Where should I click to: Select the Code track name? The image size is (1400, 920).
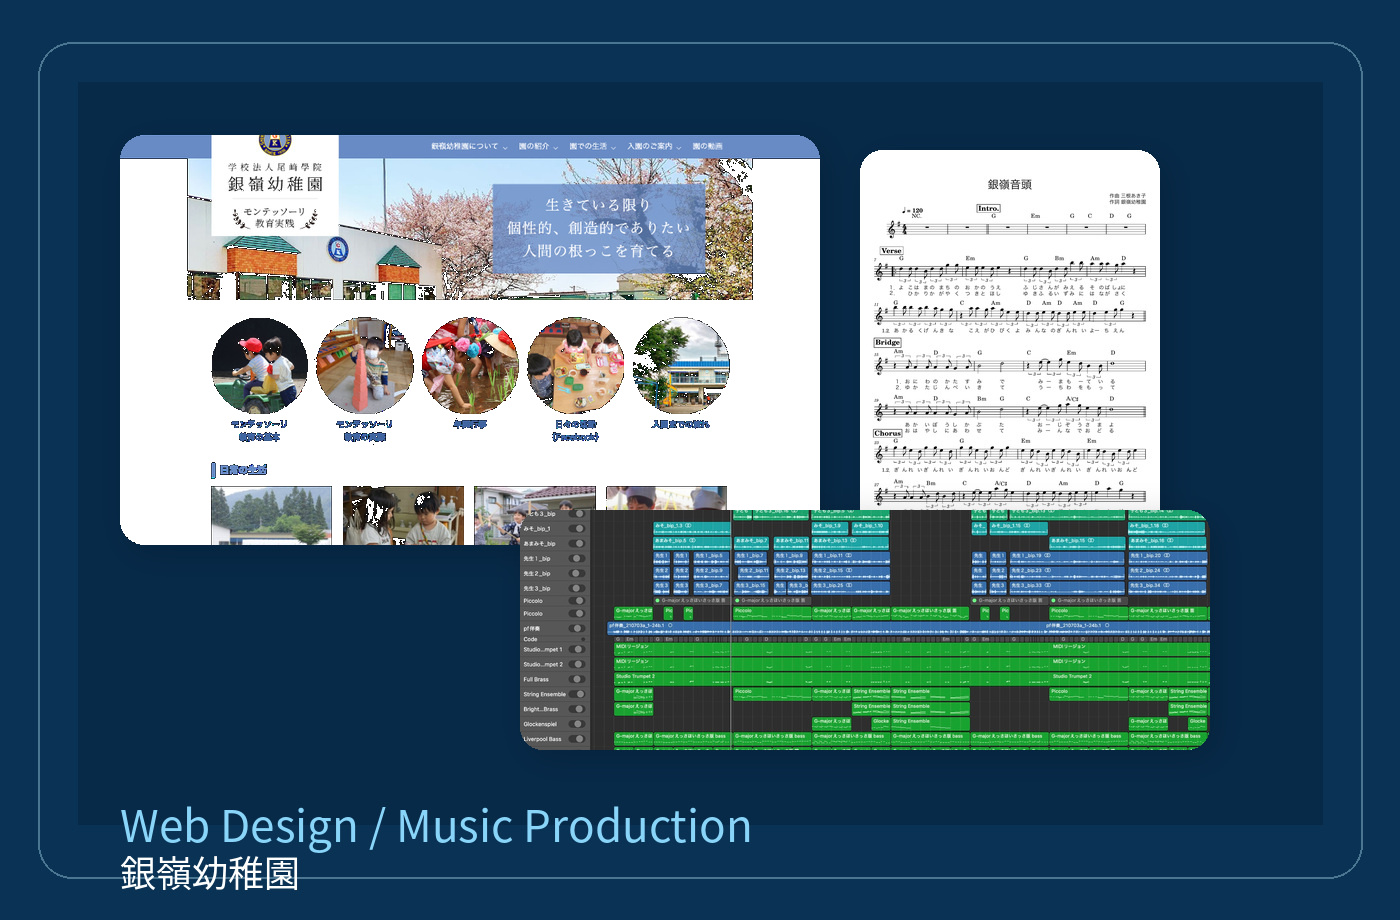[530, 639]
